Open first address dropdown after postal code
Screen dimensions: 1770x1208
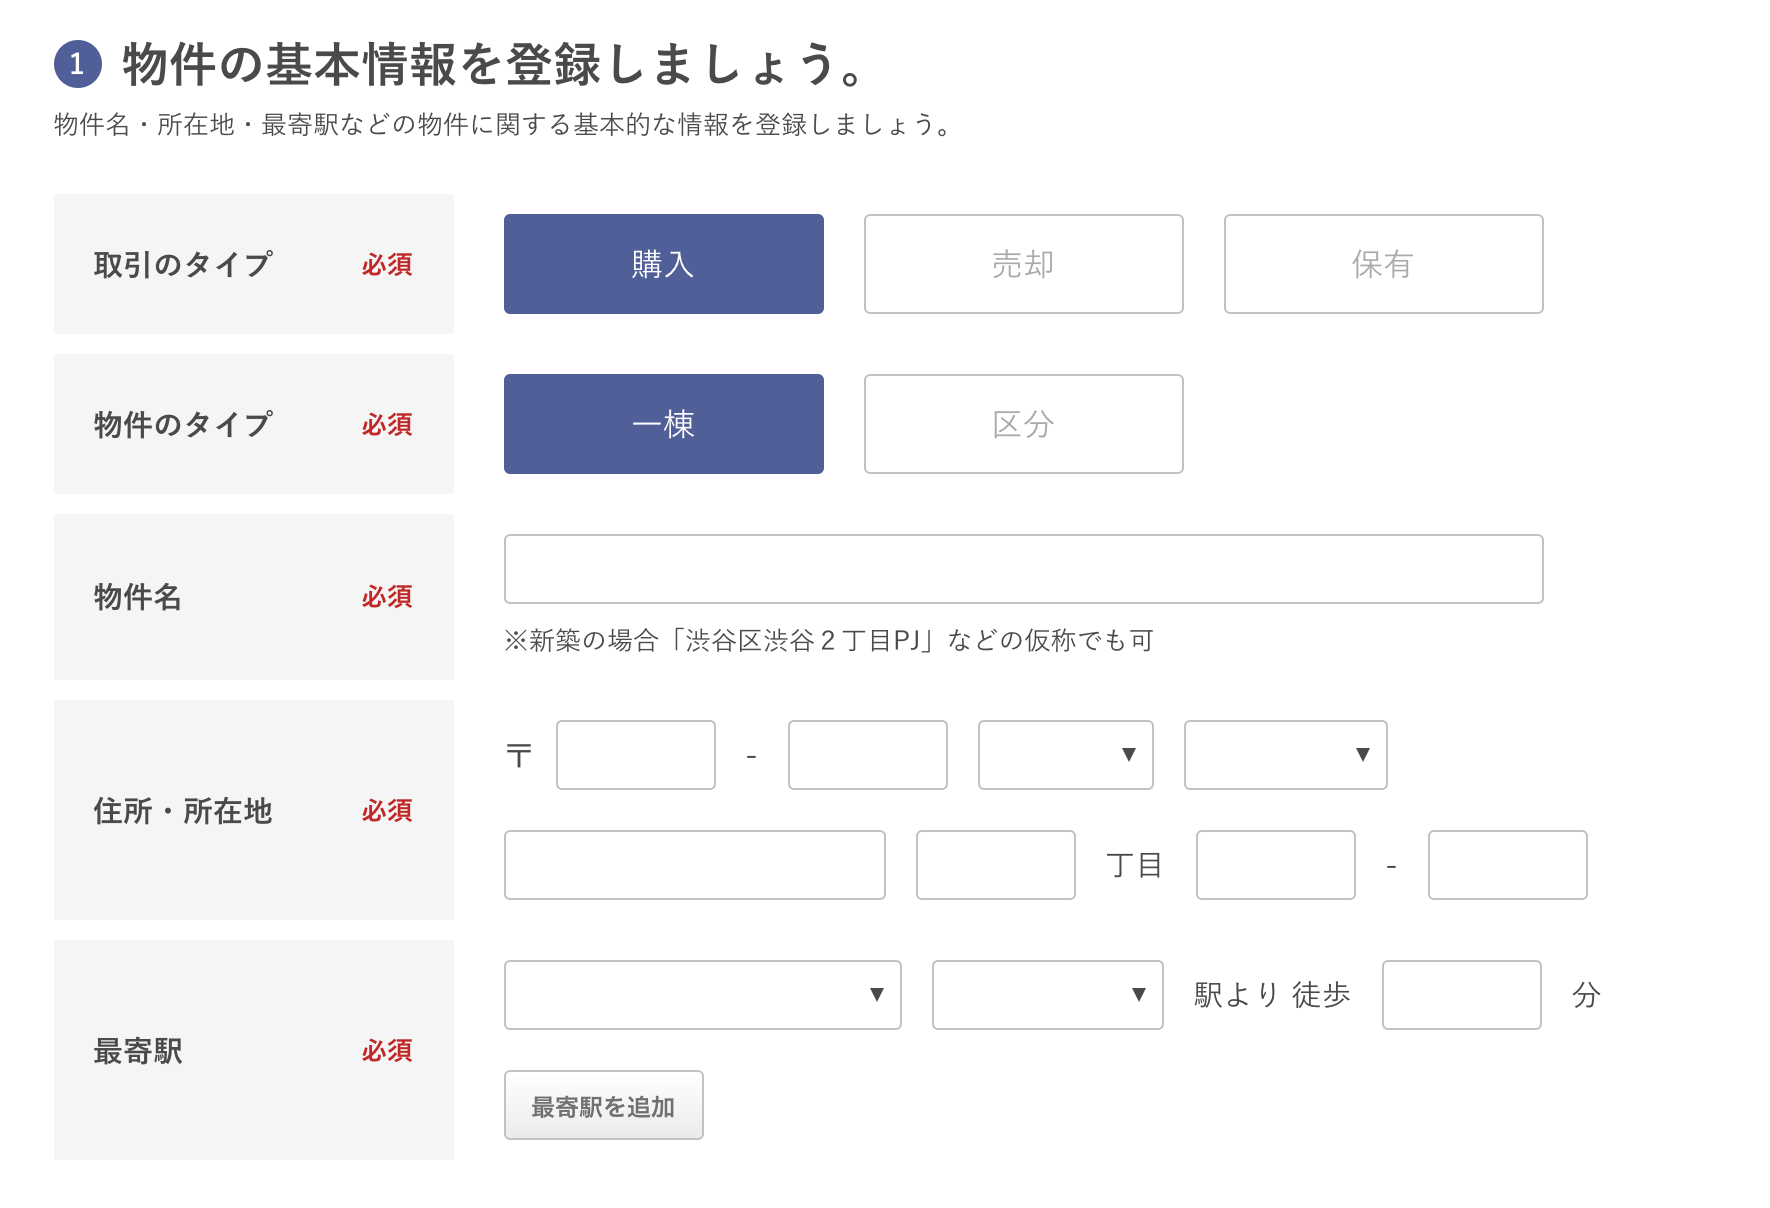coord(1065,755)
